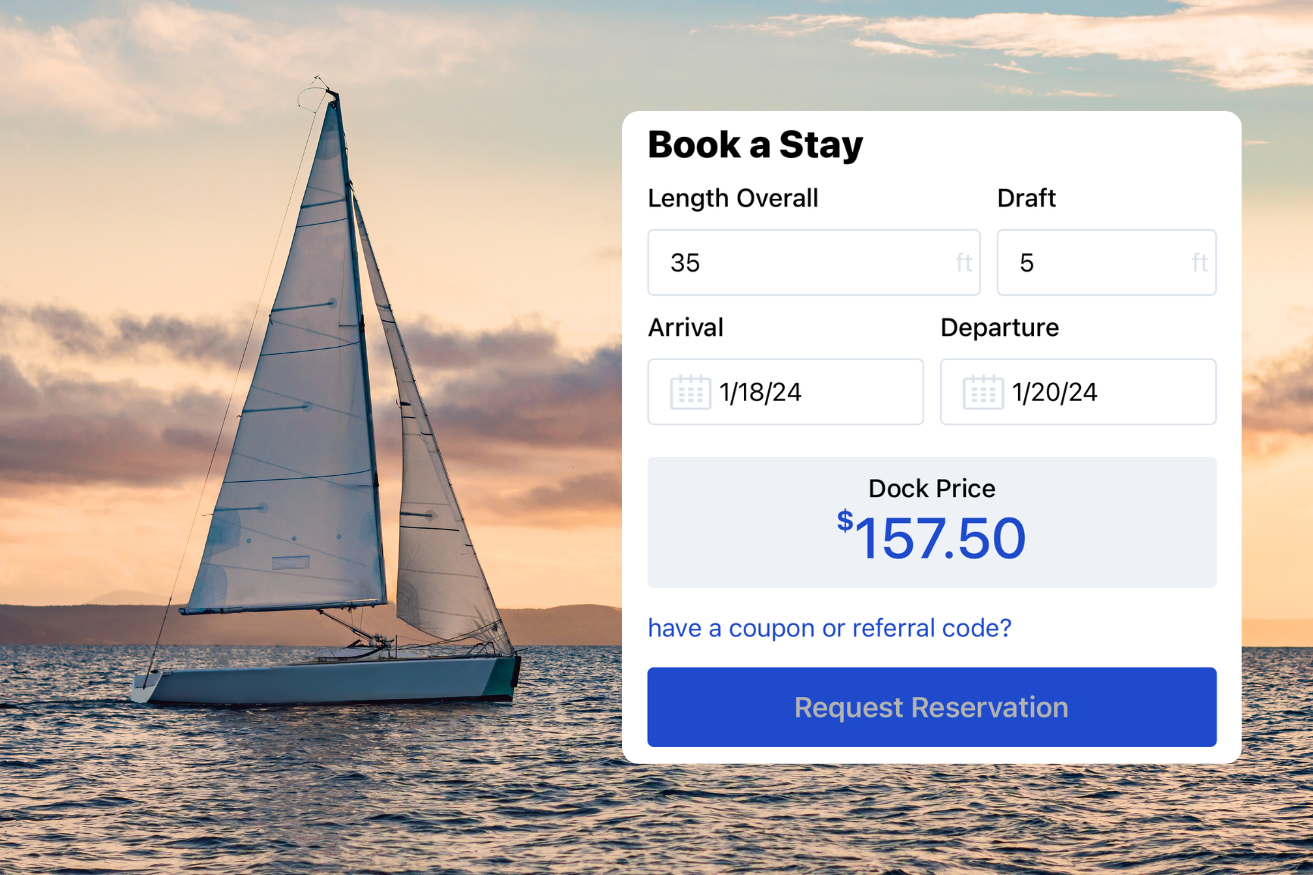This screenshot has height=875, width=1313.
Task: Click the Dock Price label
Action: point(931,488)
